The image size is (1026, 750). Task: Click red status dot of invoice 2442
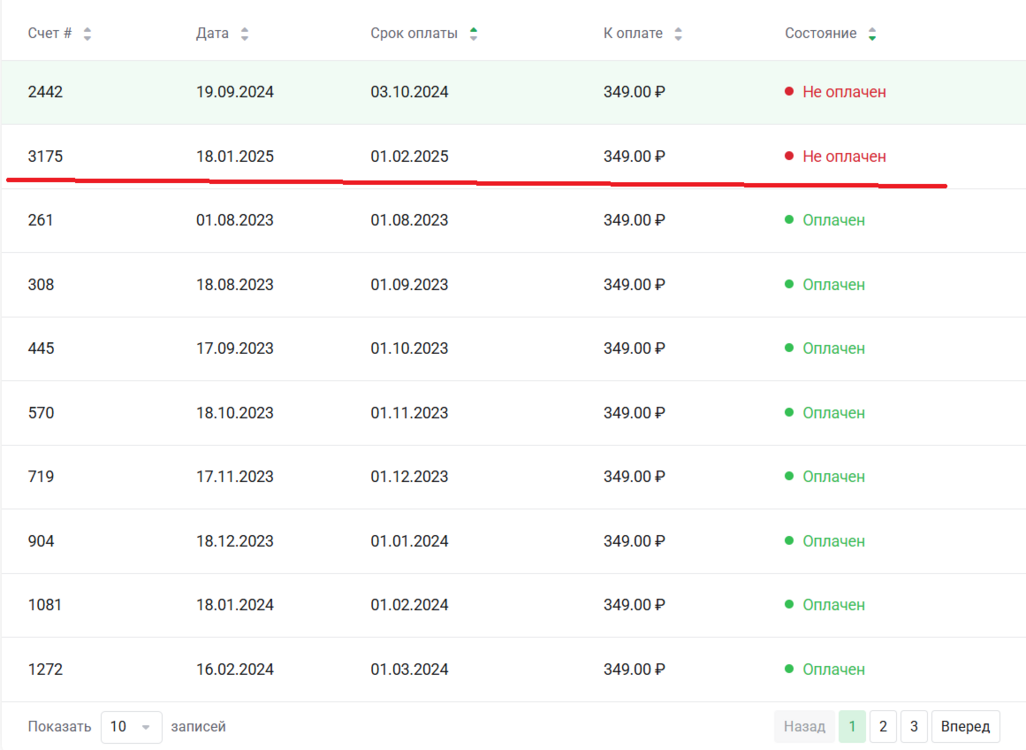(789, 92)
